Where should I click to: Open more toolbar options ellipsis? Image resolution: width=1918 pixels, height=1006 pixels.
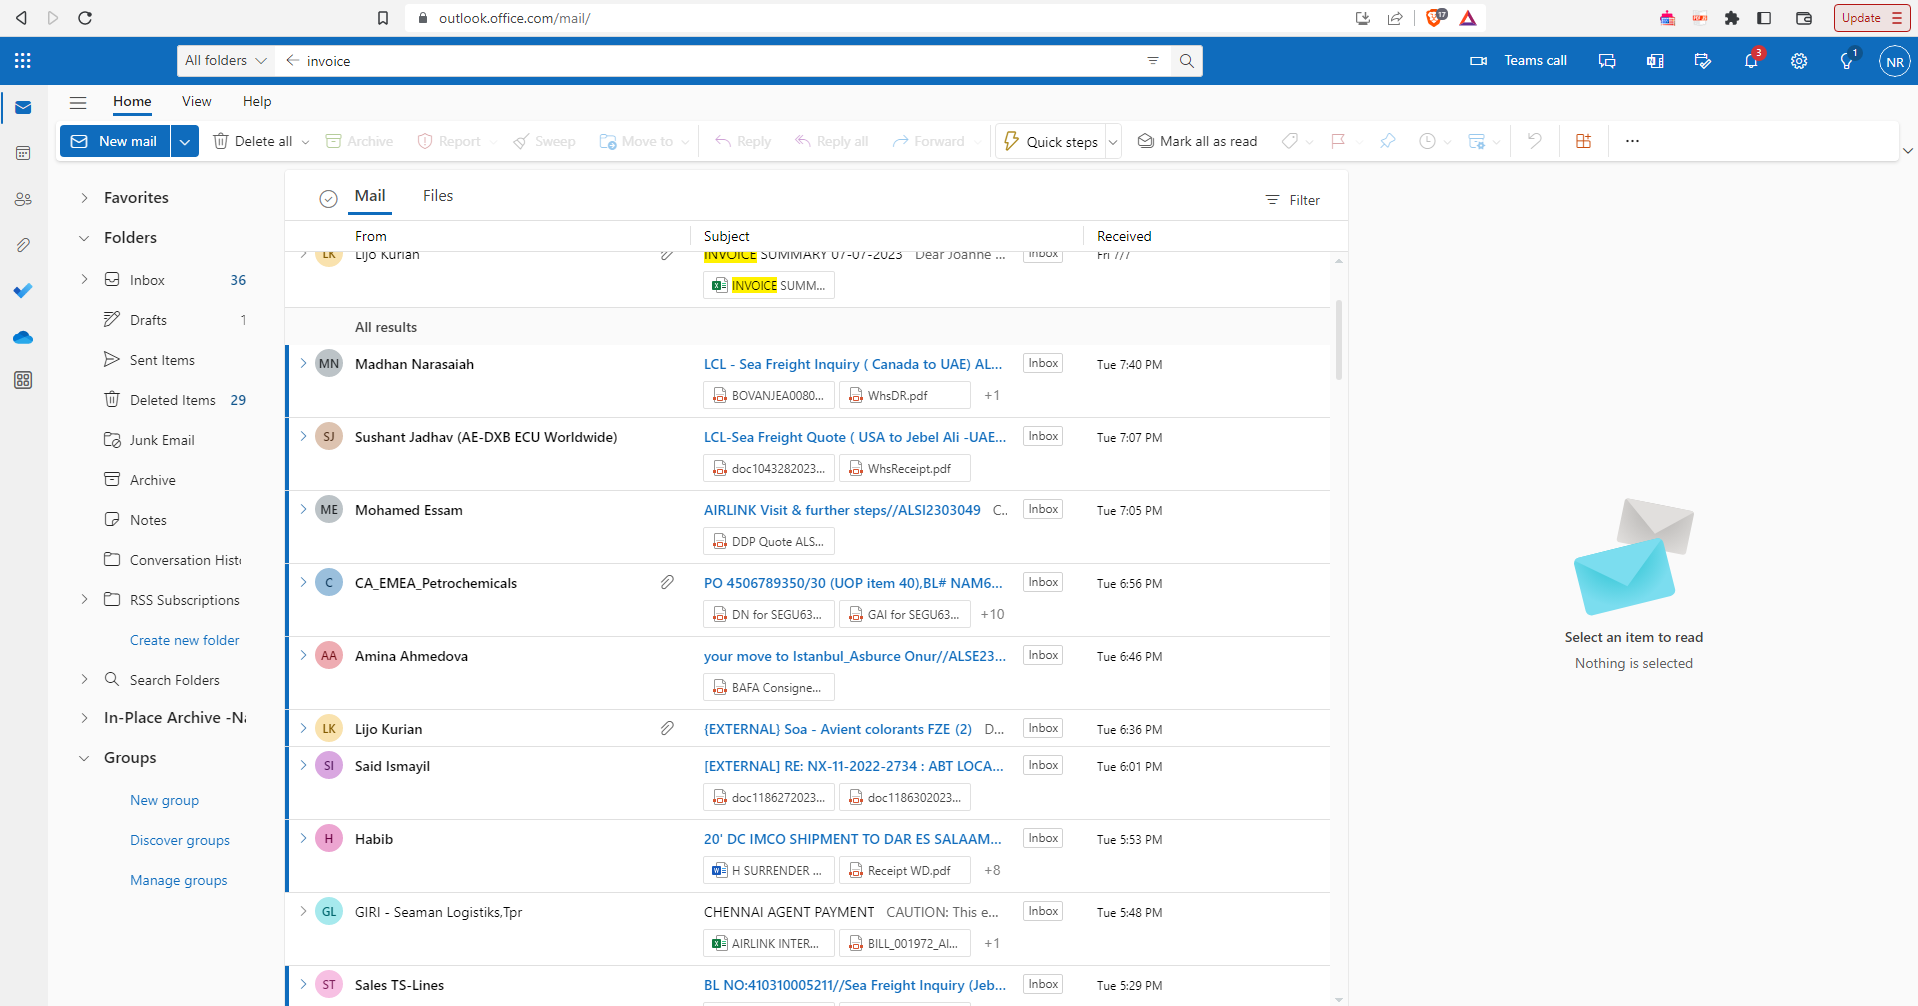1632,141
